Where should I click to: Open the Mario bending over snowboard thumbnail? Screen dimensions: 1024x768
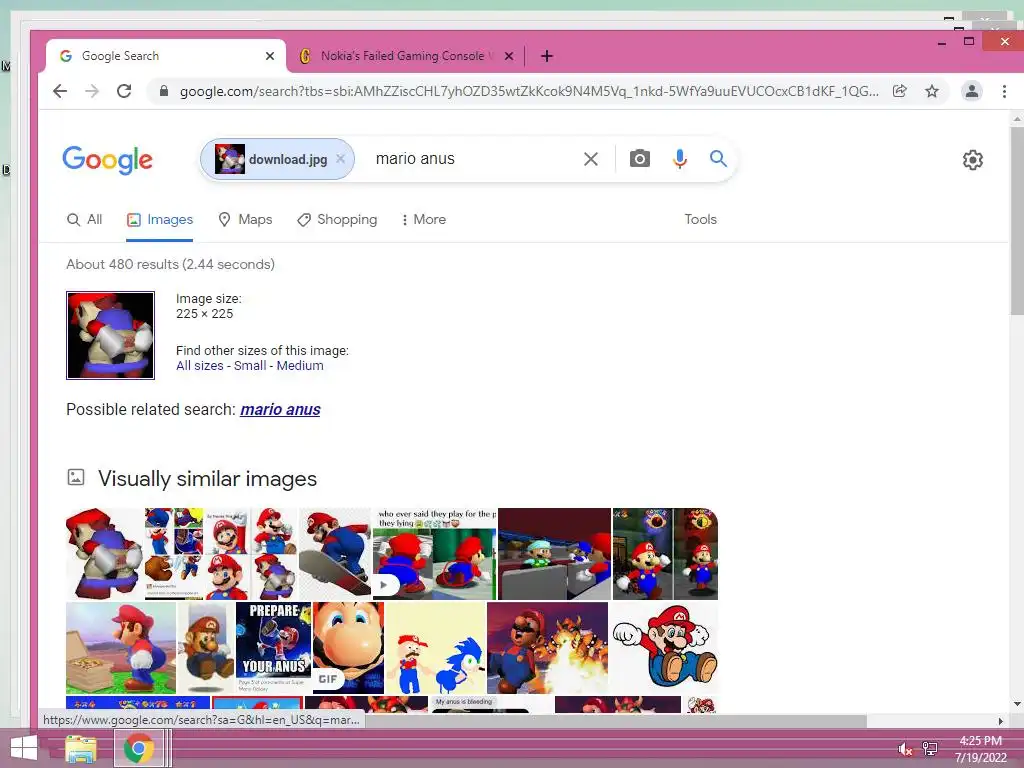coord(335,554)
